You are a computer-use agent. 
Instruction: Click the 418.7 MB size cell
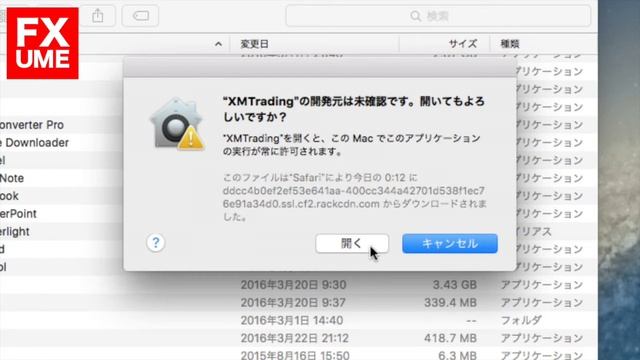coord(450,338)
